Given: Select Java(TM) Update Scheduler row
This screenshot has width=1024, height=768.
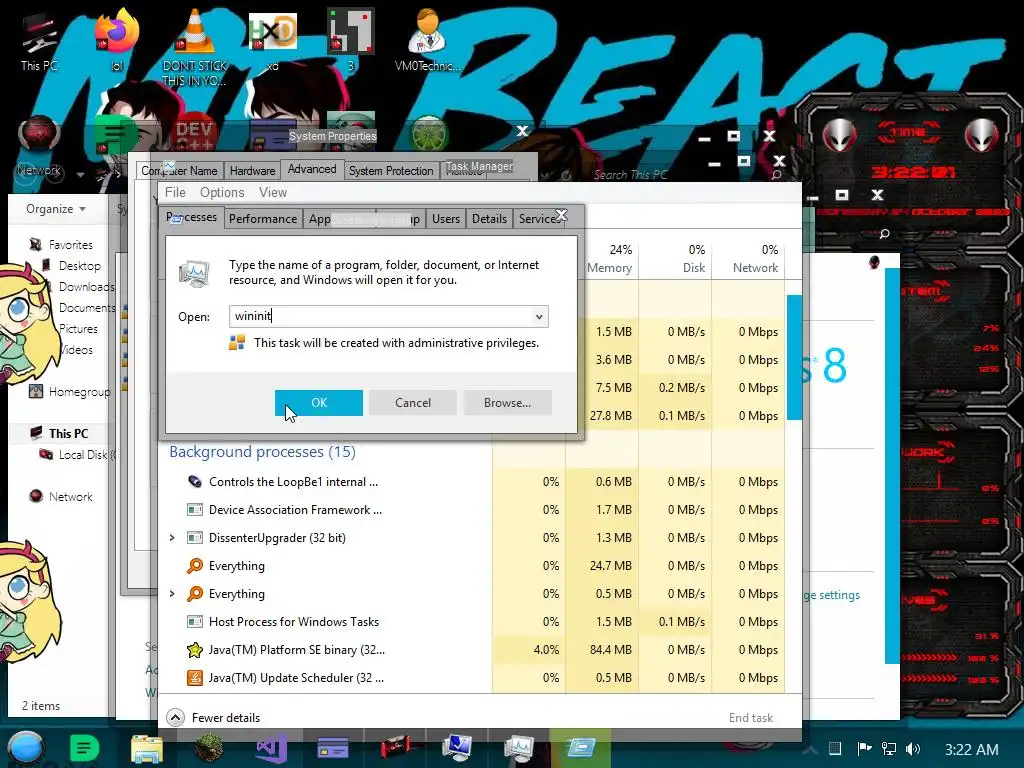Looking at the screenshot, I should 472,678.
